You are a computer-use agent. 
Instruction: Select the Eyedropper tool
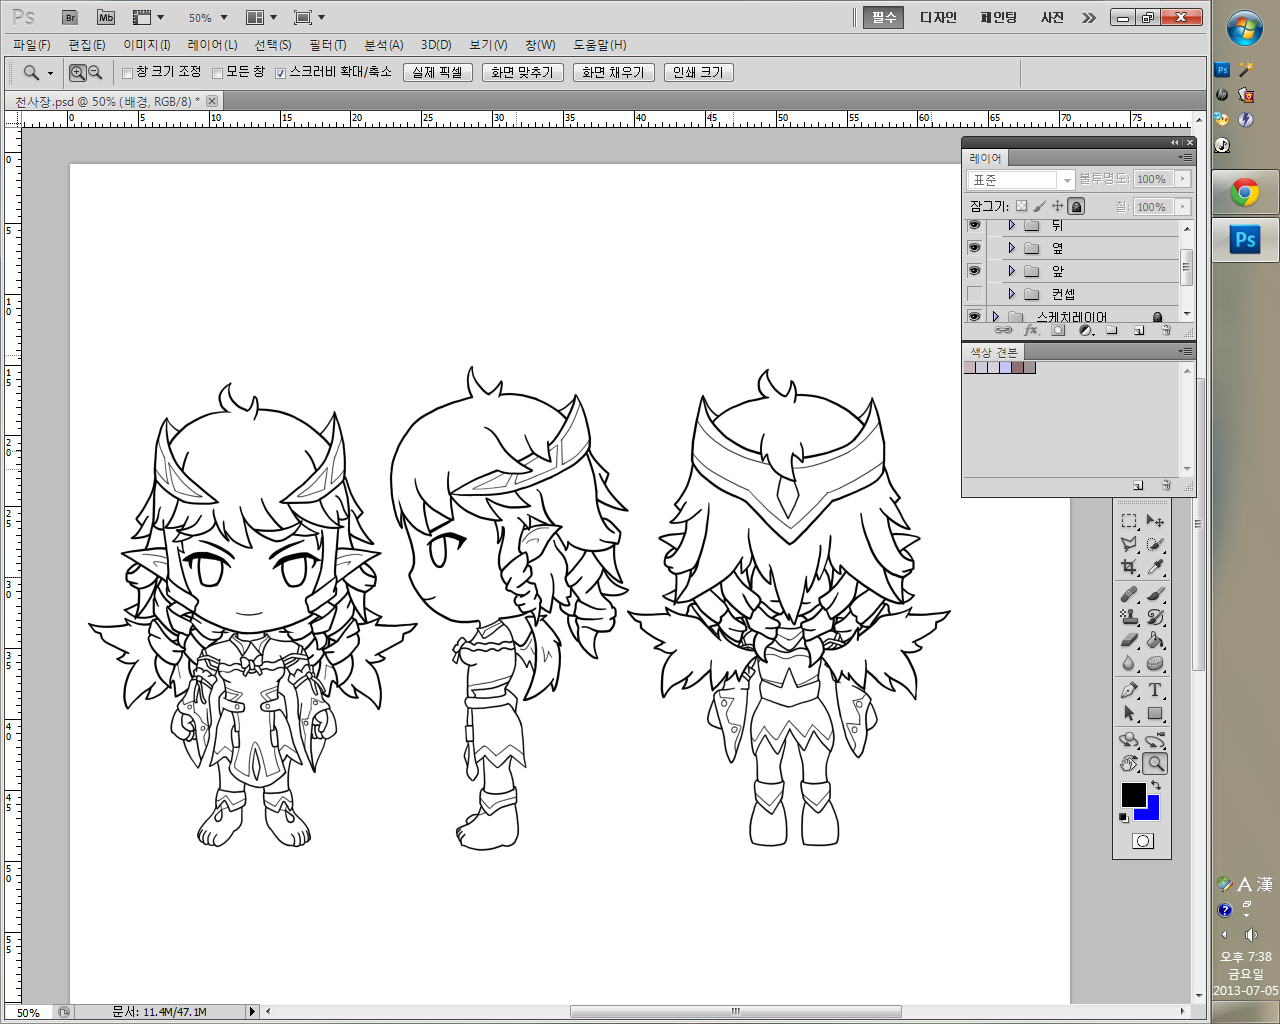point(1155,567)
